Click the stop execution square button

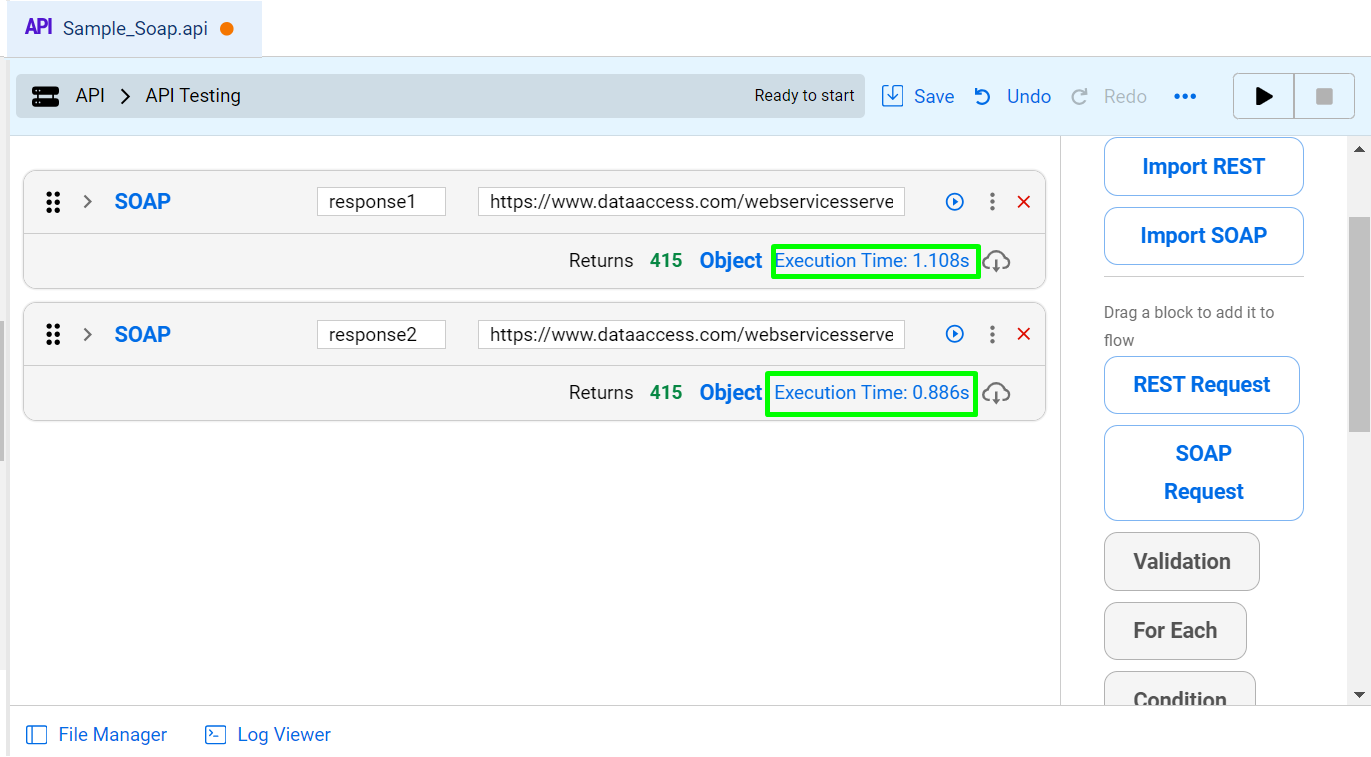[1324, 97]
